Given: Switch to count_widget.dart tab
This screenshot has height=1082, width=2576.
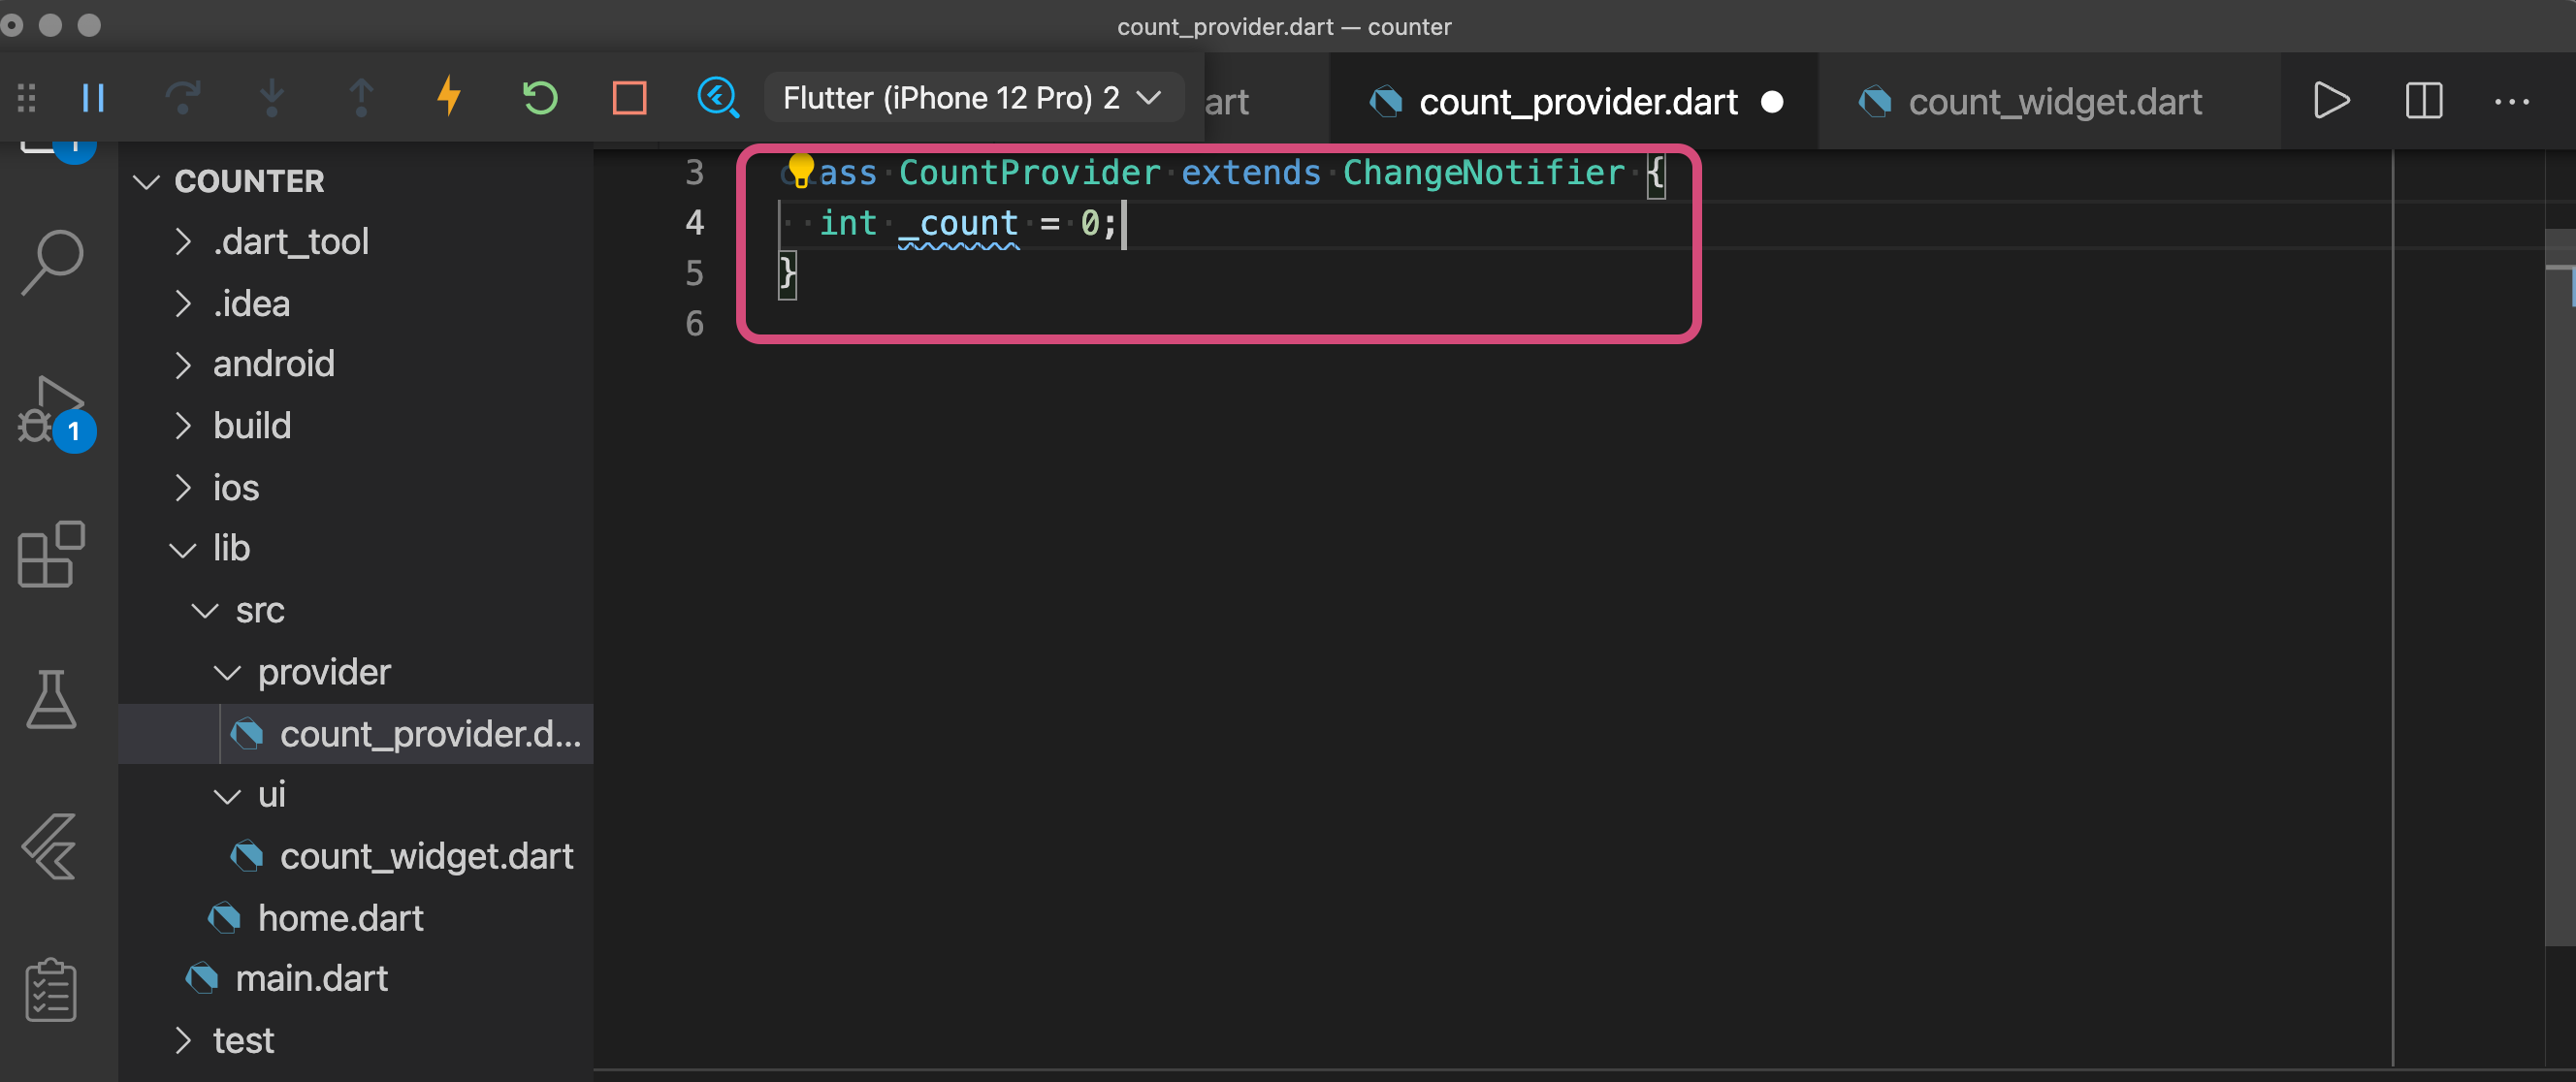Looking at the screenshot, I should [x=2053, y=102].
